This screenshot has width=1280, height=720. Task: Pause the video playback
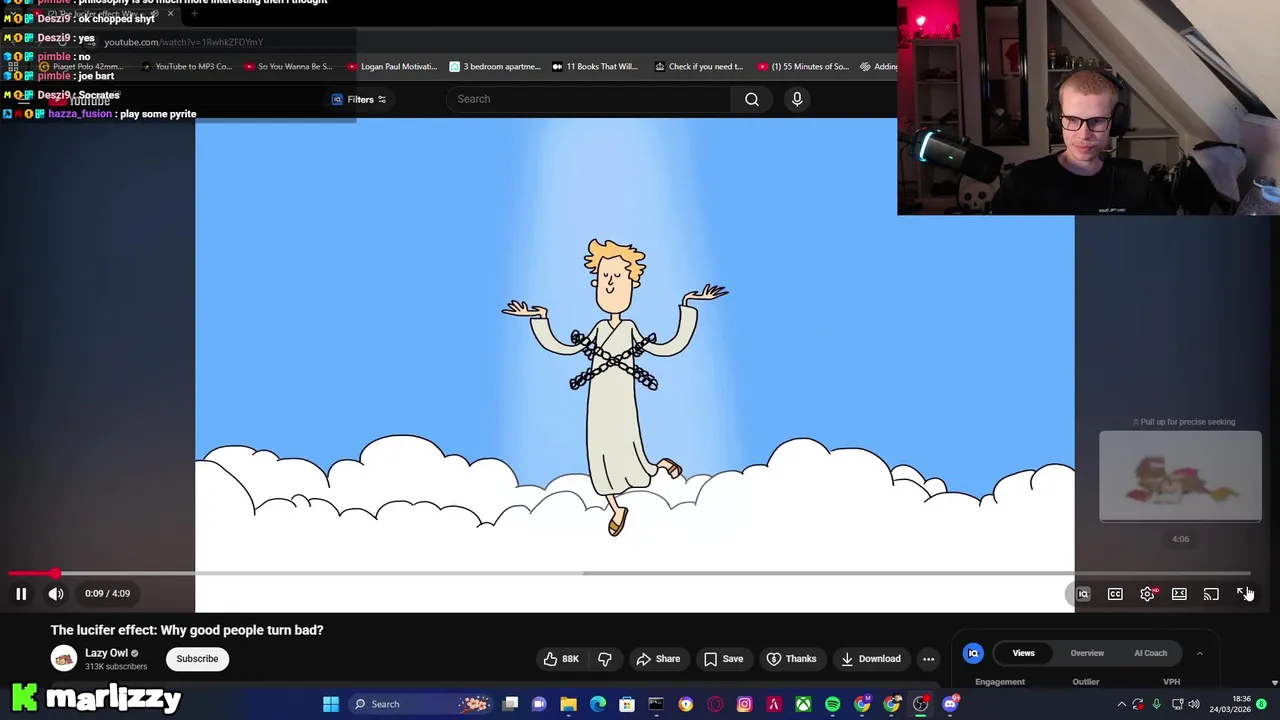pos(21,593)
